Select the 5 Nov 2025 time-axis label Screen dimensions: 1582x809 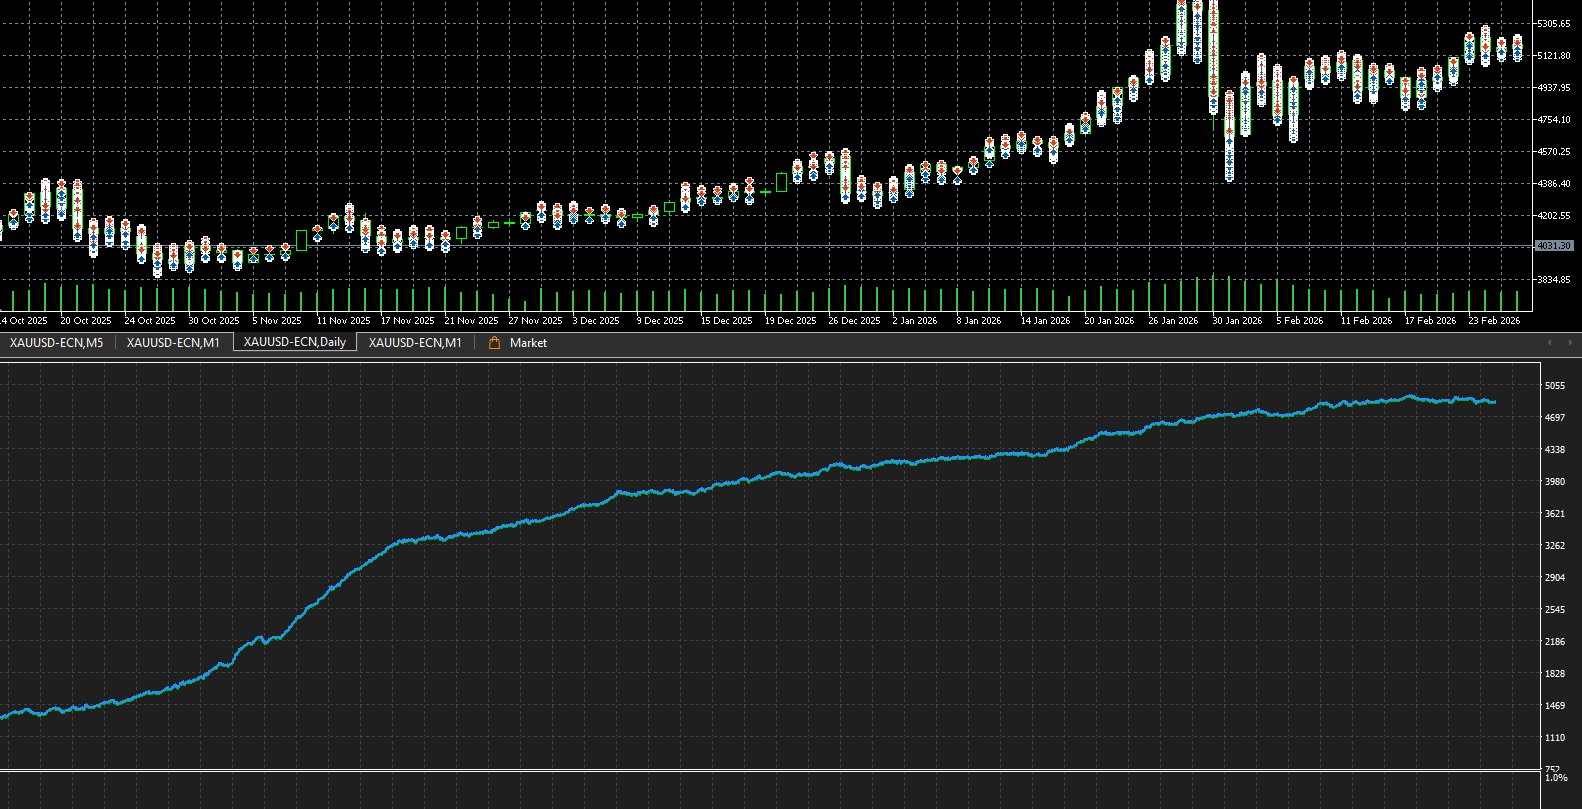coord(277,321)
